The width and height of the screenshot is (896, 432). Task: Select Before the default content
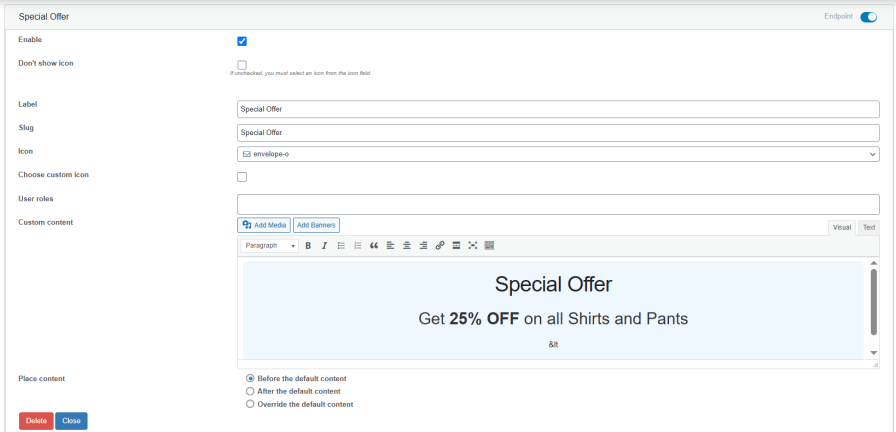click(250, 378)
